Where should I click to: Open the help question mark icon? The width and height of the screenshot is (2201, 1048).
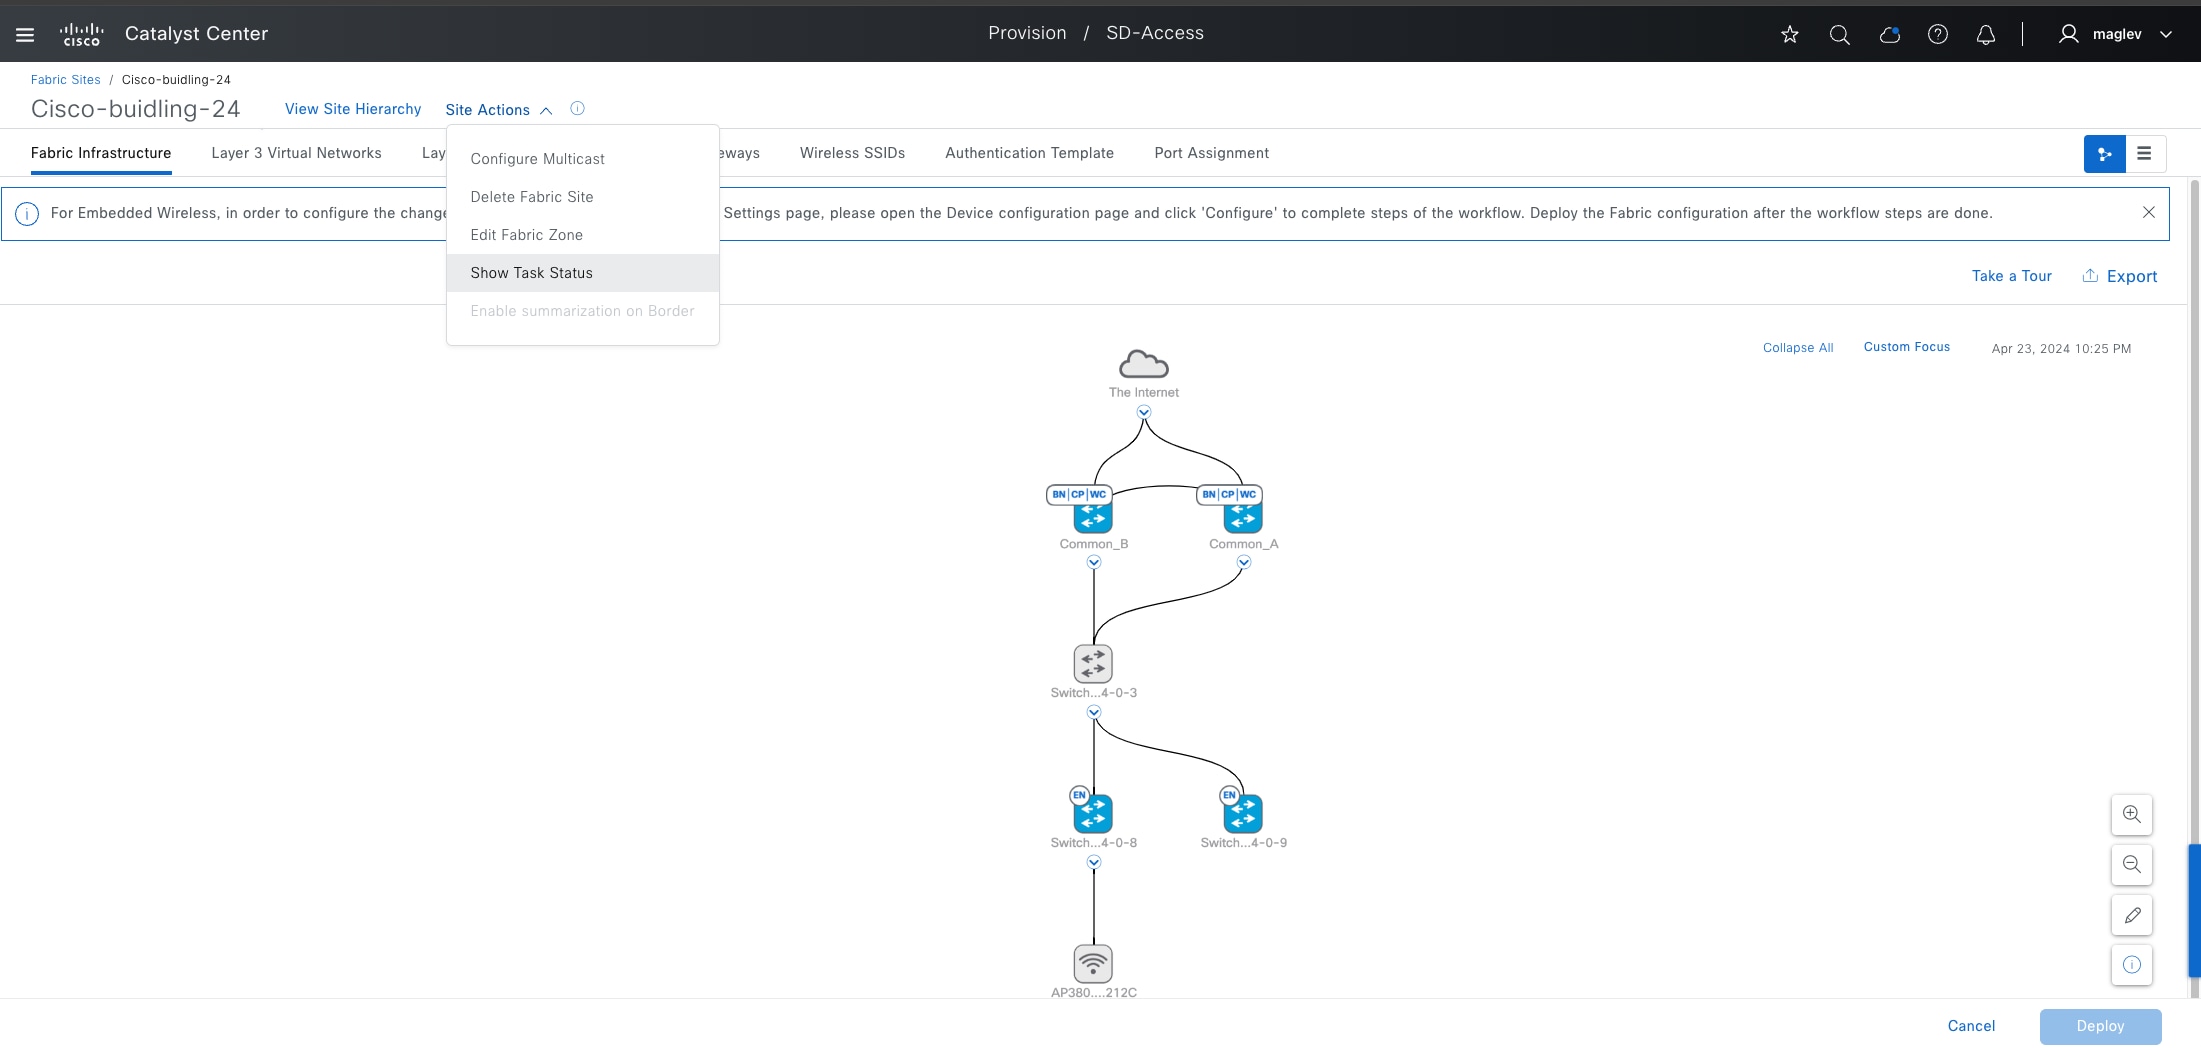point(1938,35)
